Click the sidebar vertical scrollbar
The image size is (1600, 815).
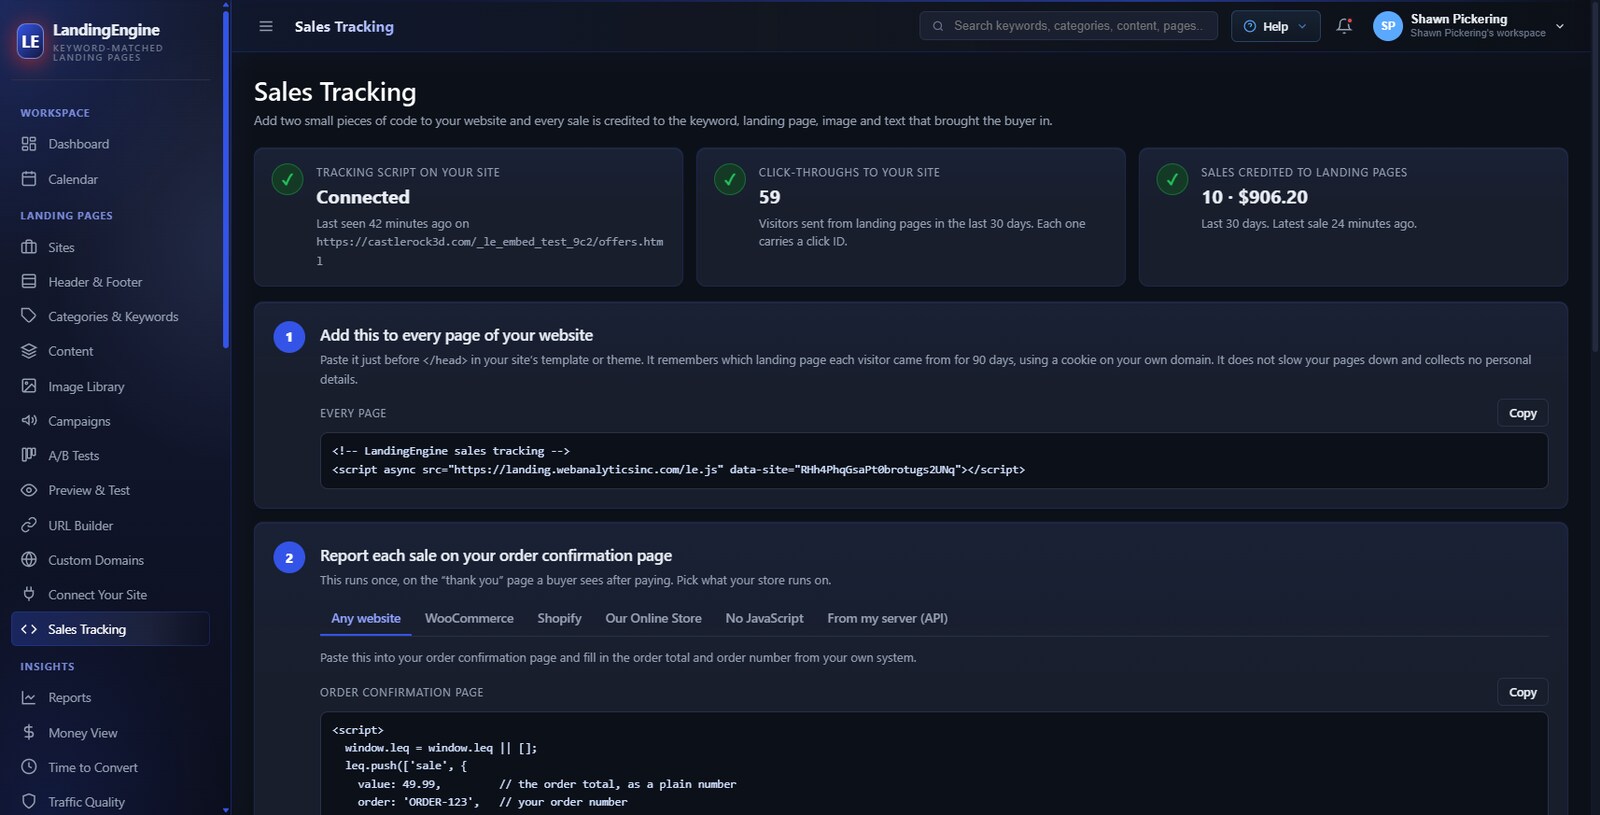(226, 180)
